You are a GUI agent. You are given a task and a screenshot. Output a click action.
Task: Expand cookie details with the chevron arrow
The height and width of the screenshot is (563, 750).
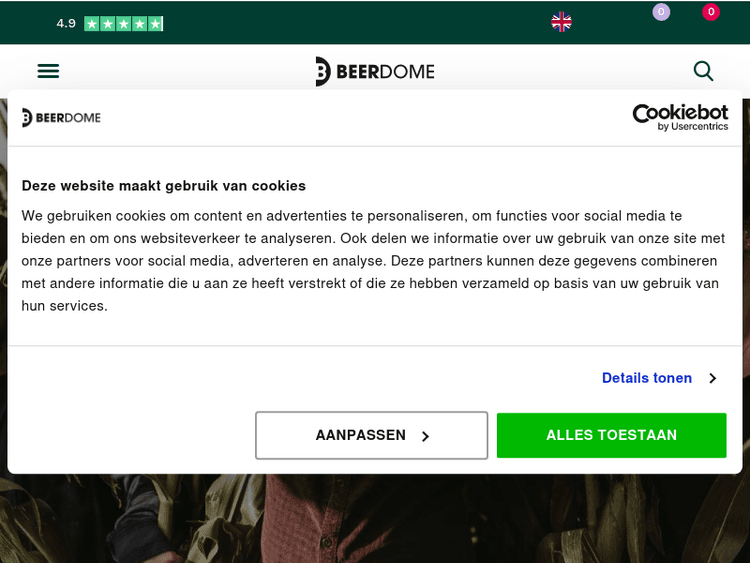point(713,378)
